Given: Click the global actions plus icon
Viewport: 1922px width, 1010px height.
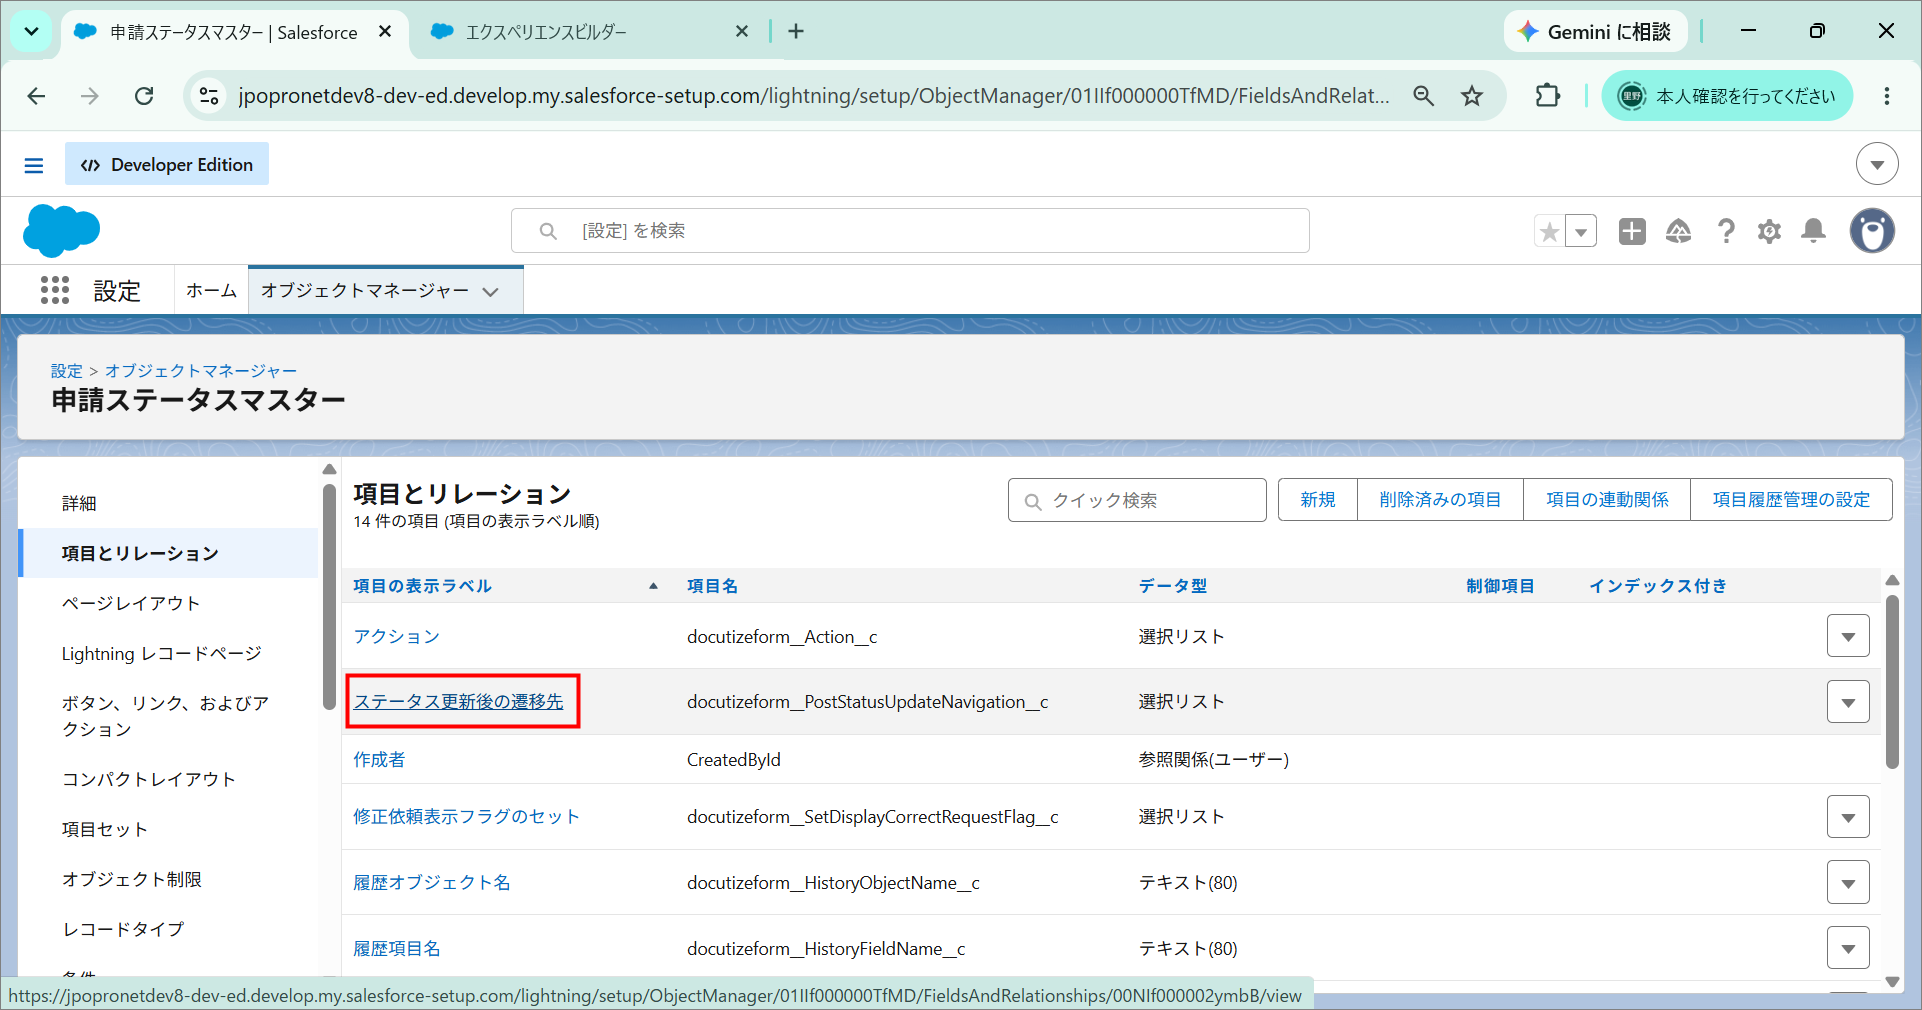Looking at the screenshot, I should point(1632,231).
